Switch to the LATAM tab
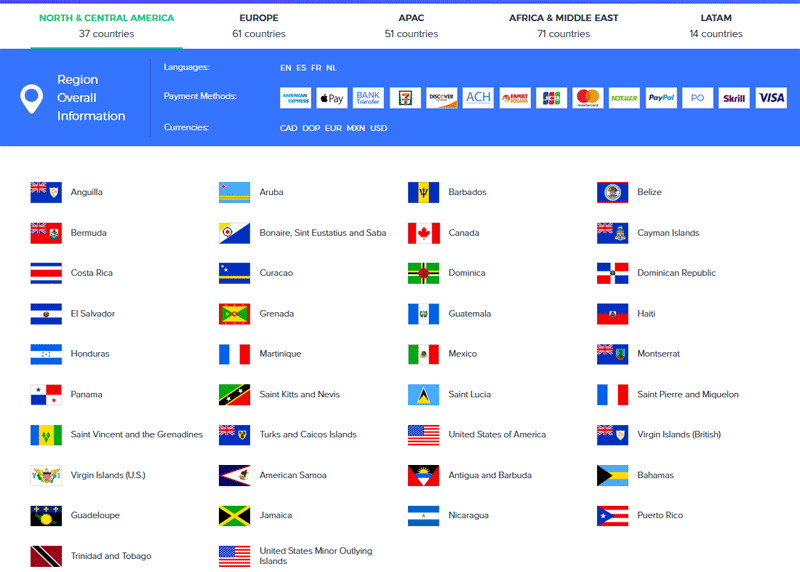This screenshot has width=800, height=572. click(716, 25)
